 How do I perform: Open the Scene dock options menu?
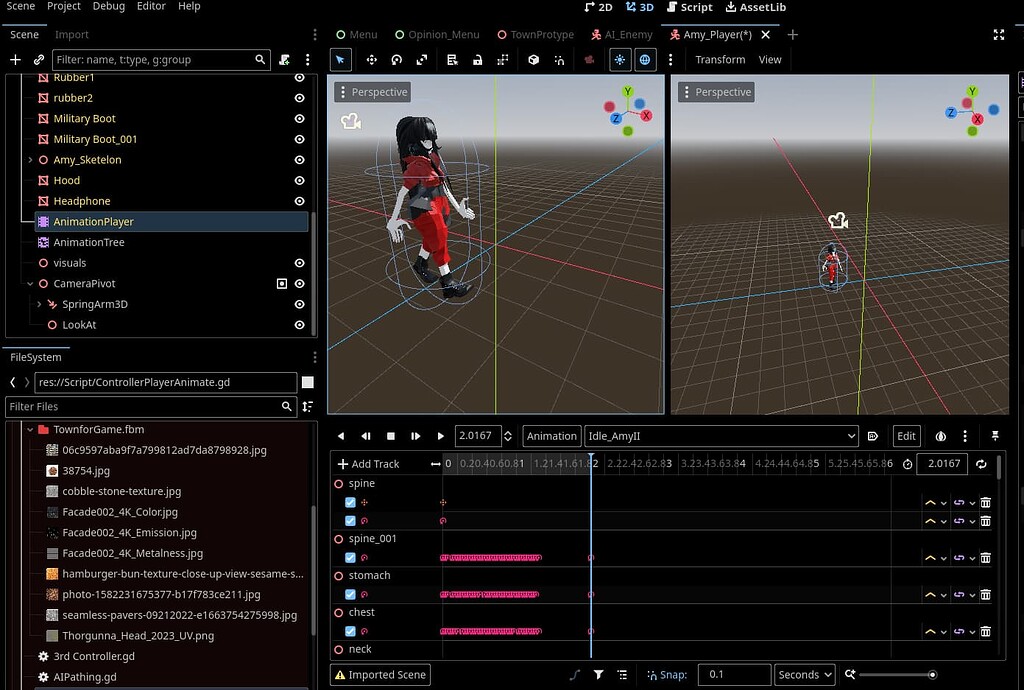pos(315,35)
